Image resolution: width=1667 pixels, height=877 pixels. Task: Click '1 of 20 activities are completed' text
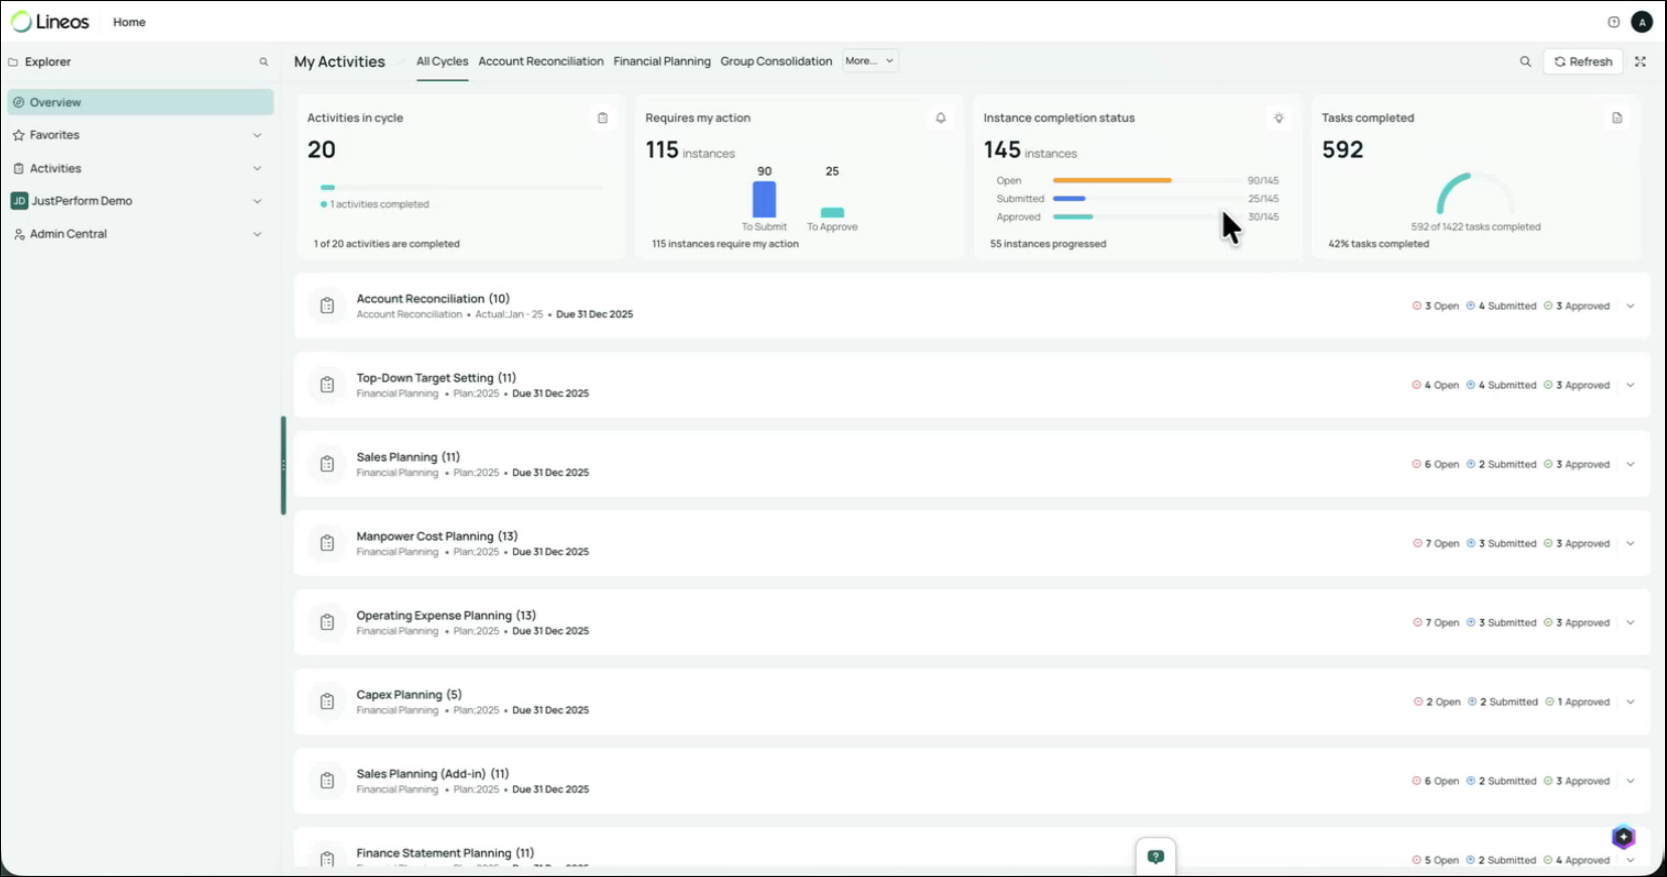387,244
